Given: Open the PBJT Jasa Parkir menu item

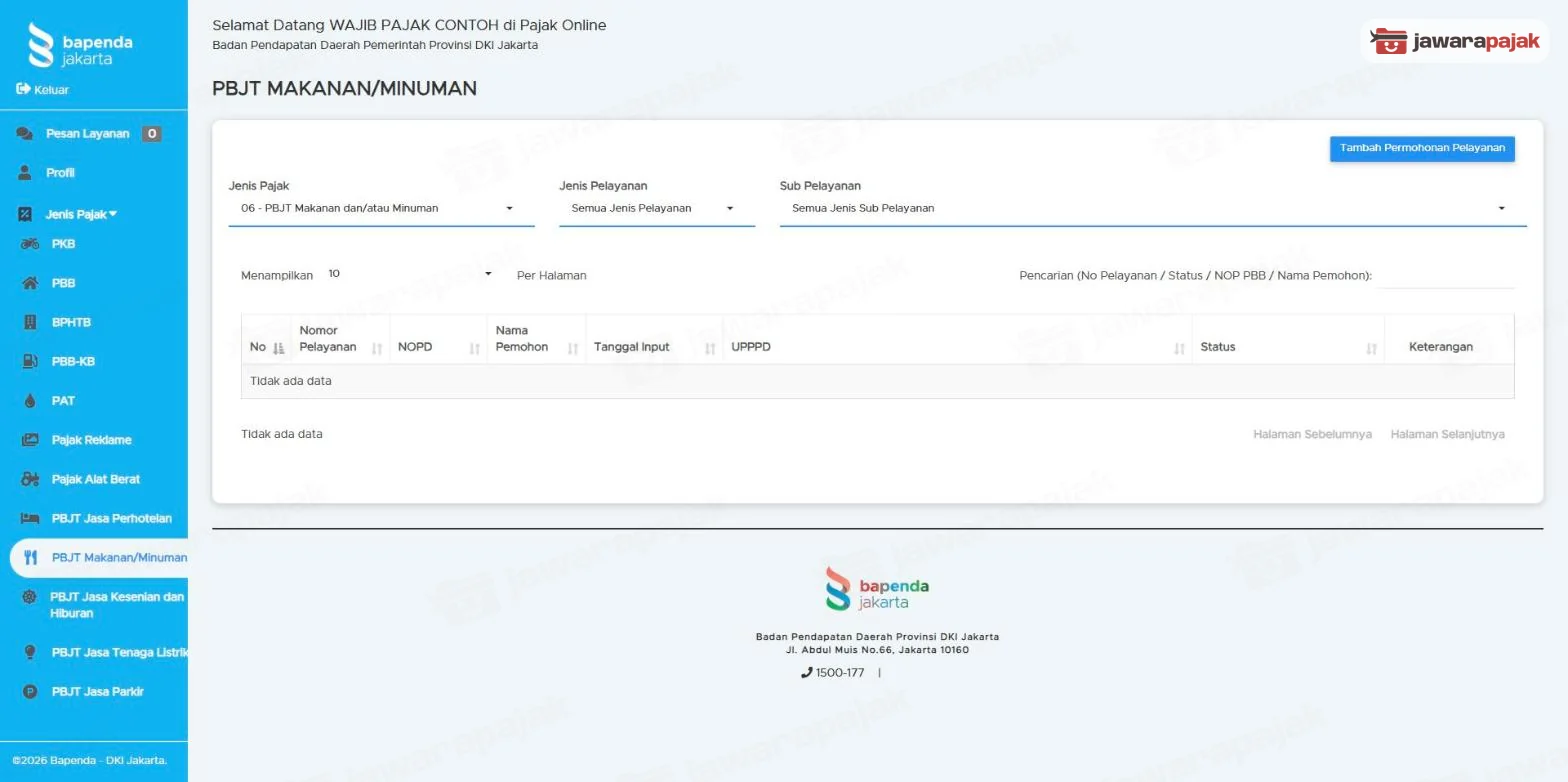Looking at the screenshot, I should pos(98,691).
